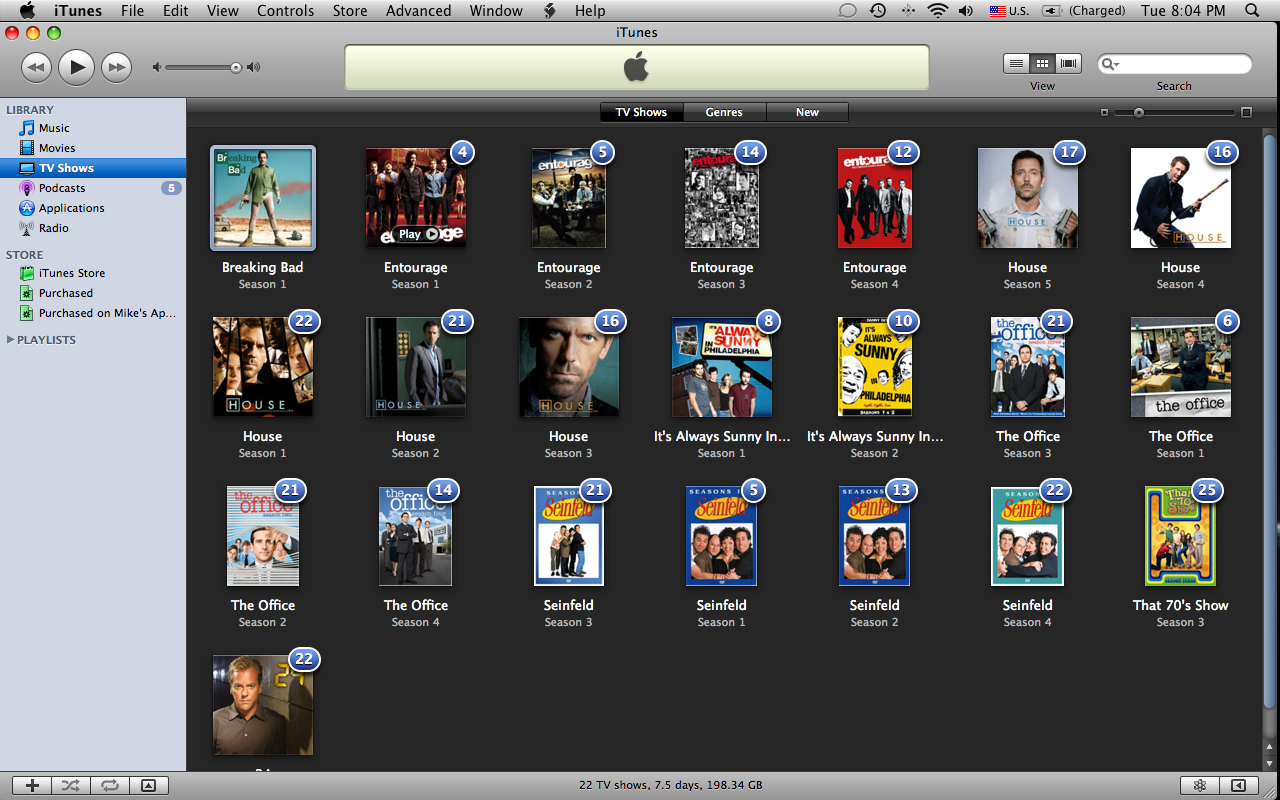
Task: Click the large artwork size icon
Action: (x=1246, y=113)
